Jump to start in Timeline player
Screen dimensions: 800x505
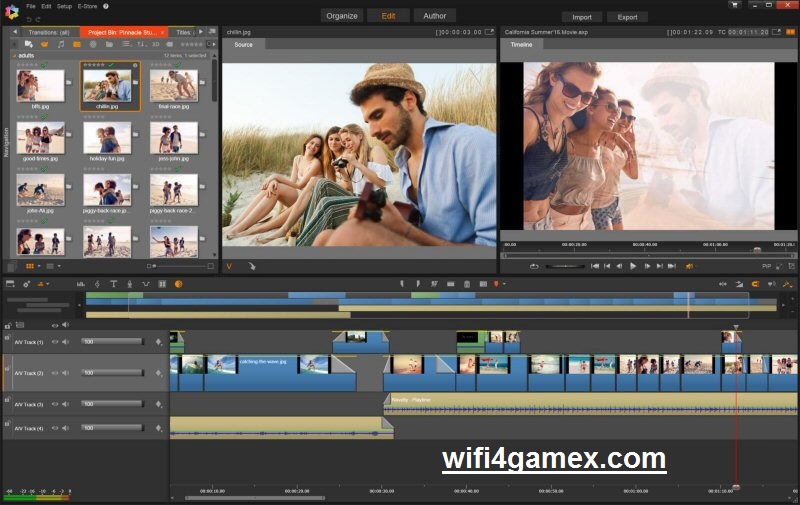tap(594, 266)
